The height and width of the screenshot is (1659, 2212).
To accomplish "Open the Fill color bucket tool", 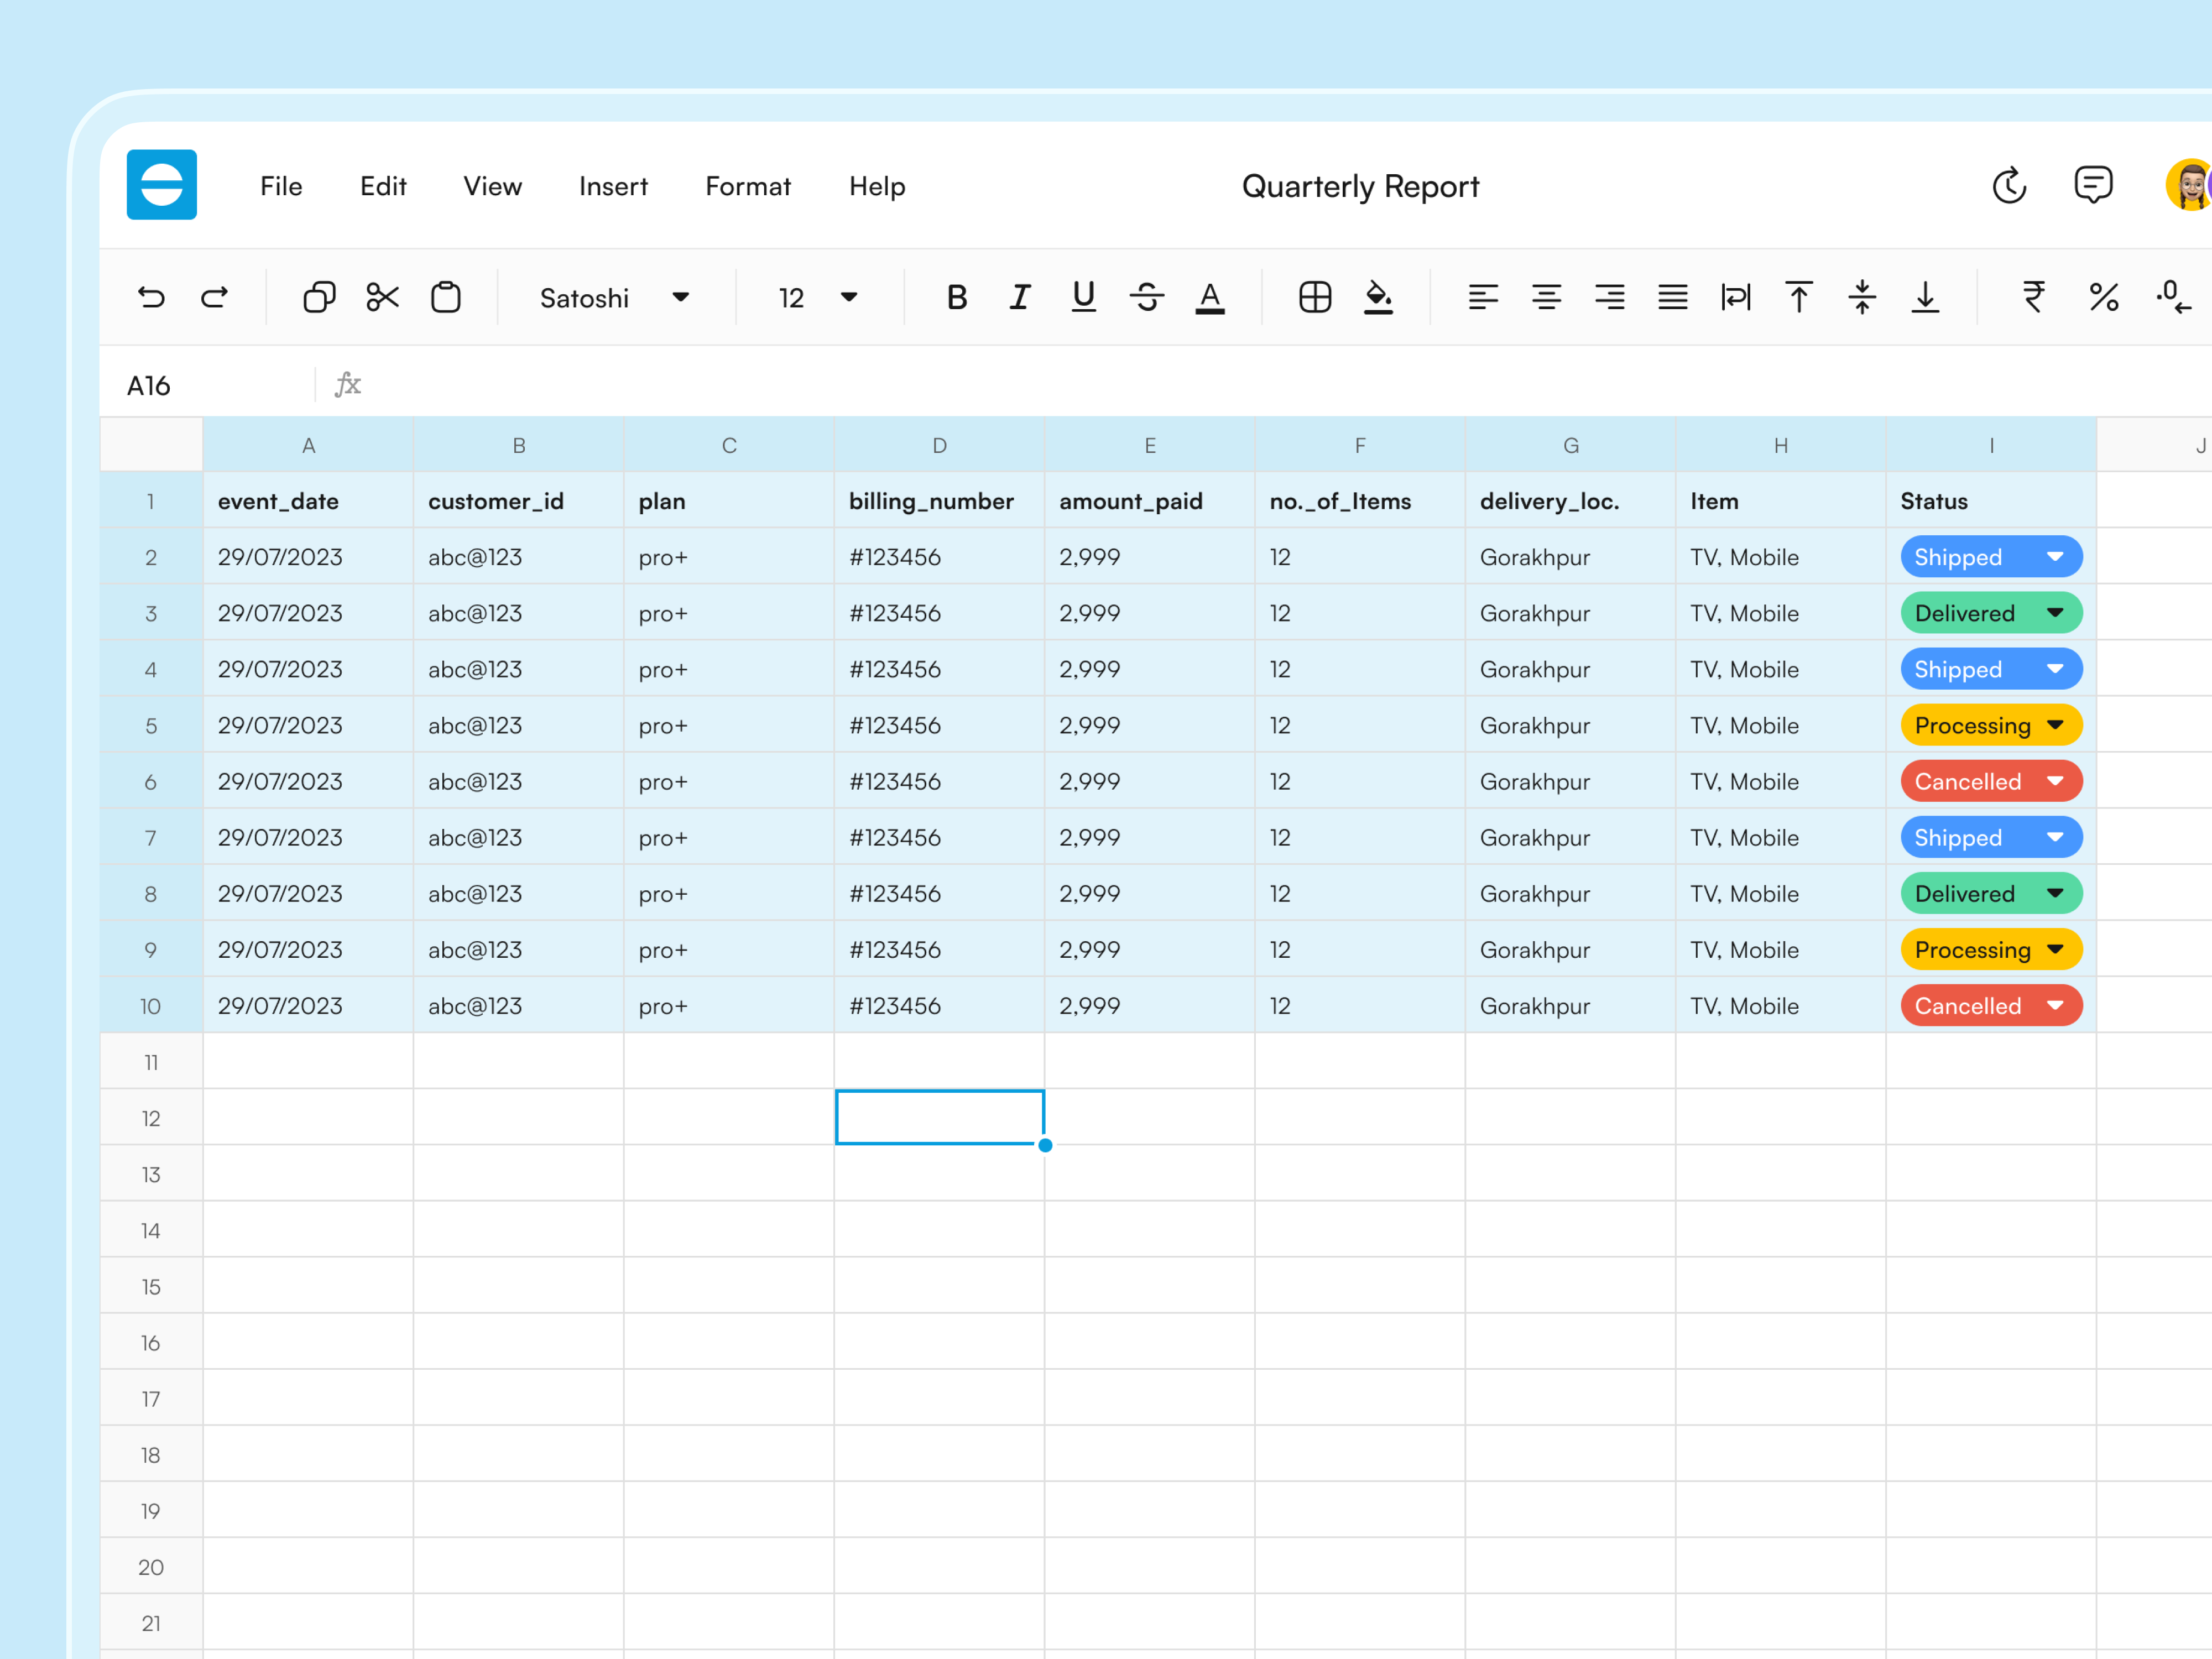I will (x=1378, y=296).
